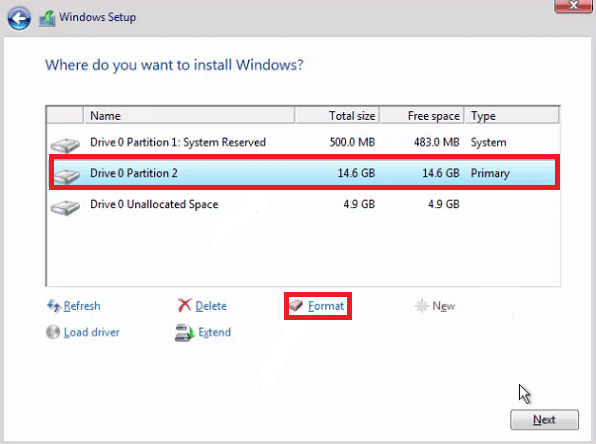Click the Extend drive icon
This screenshot has width=596, height=444.
coord(185,332)
